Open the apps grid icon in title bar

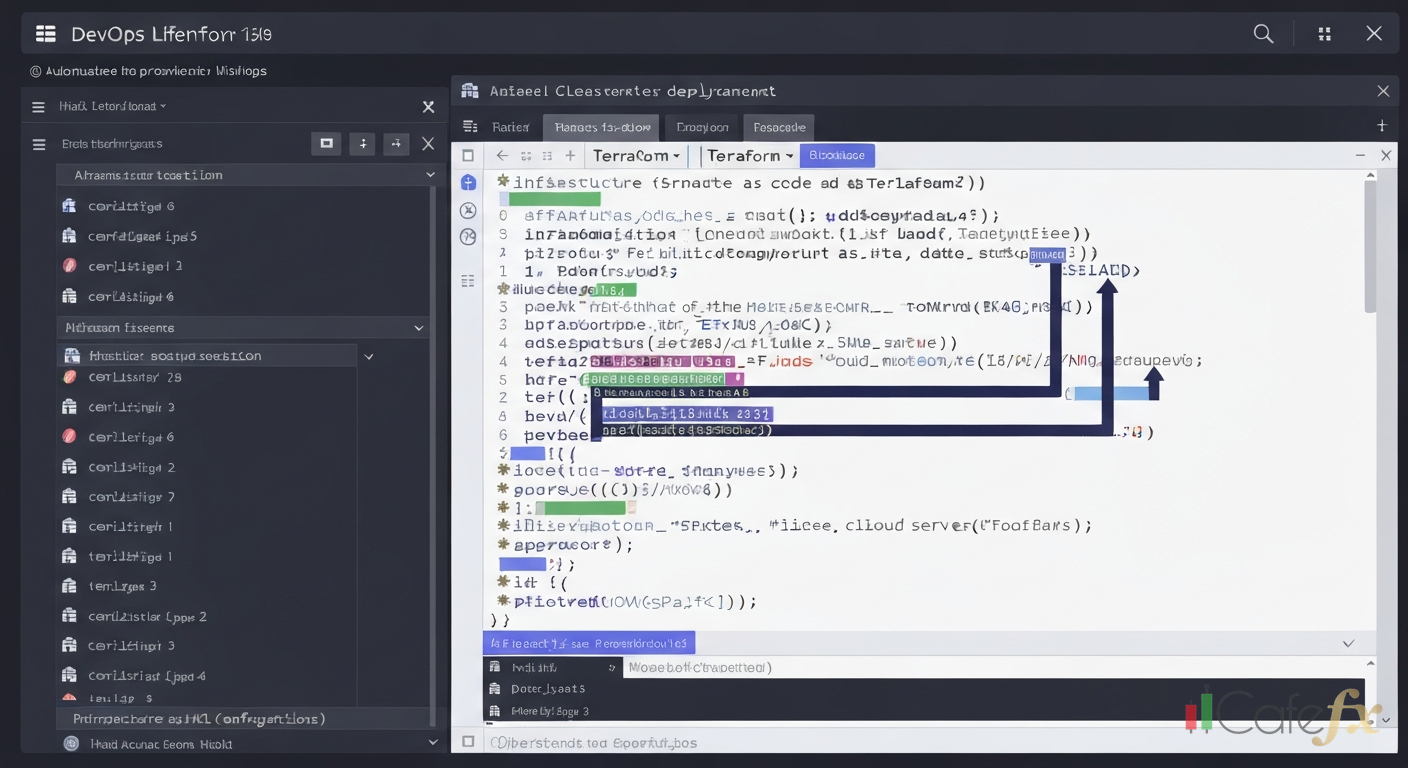coord(1324,33)
